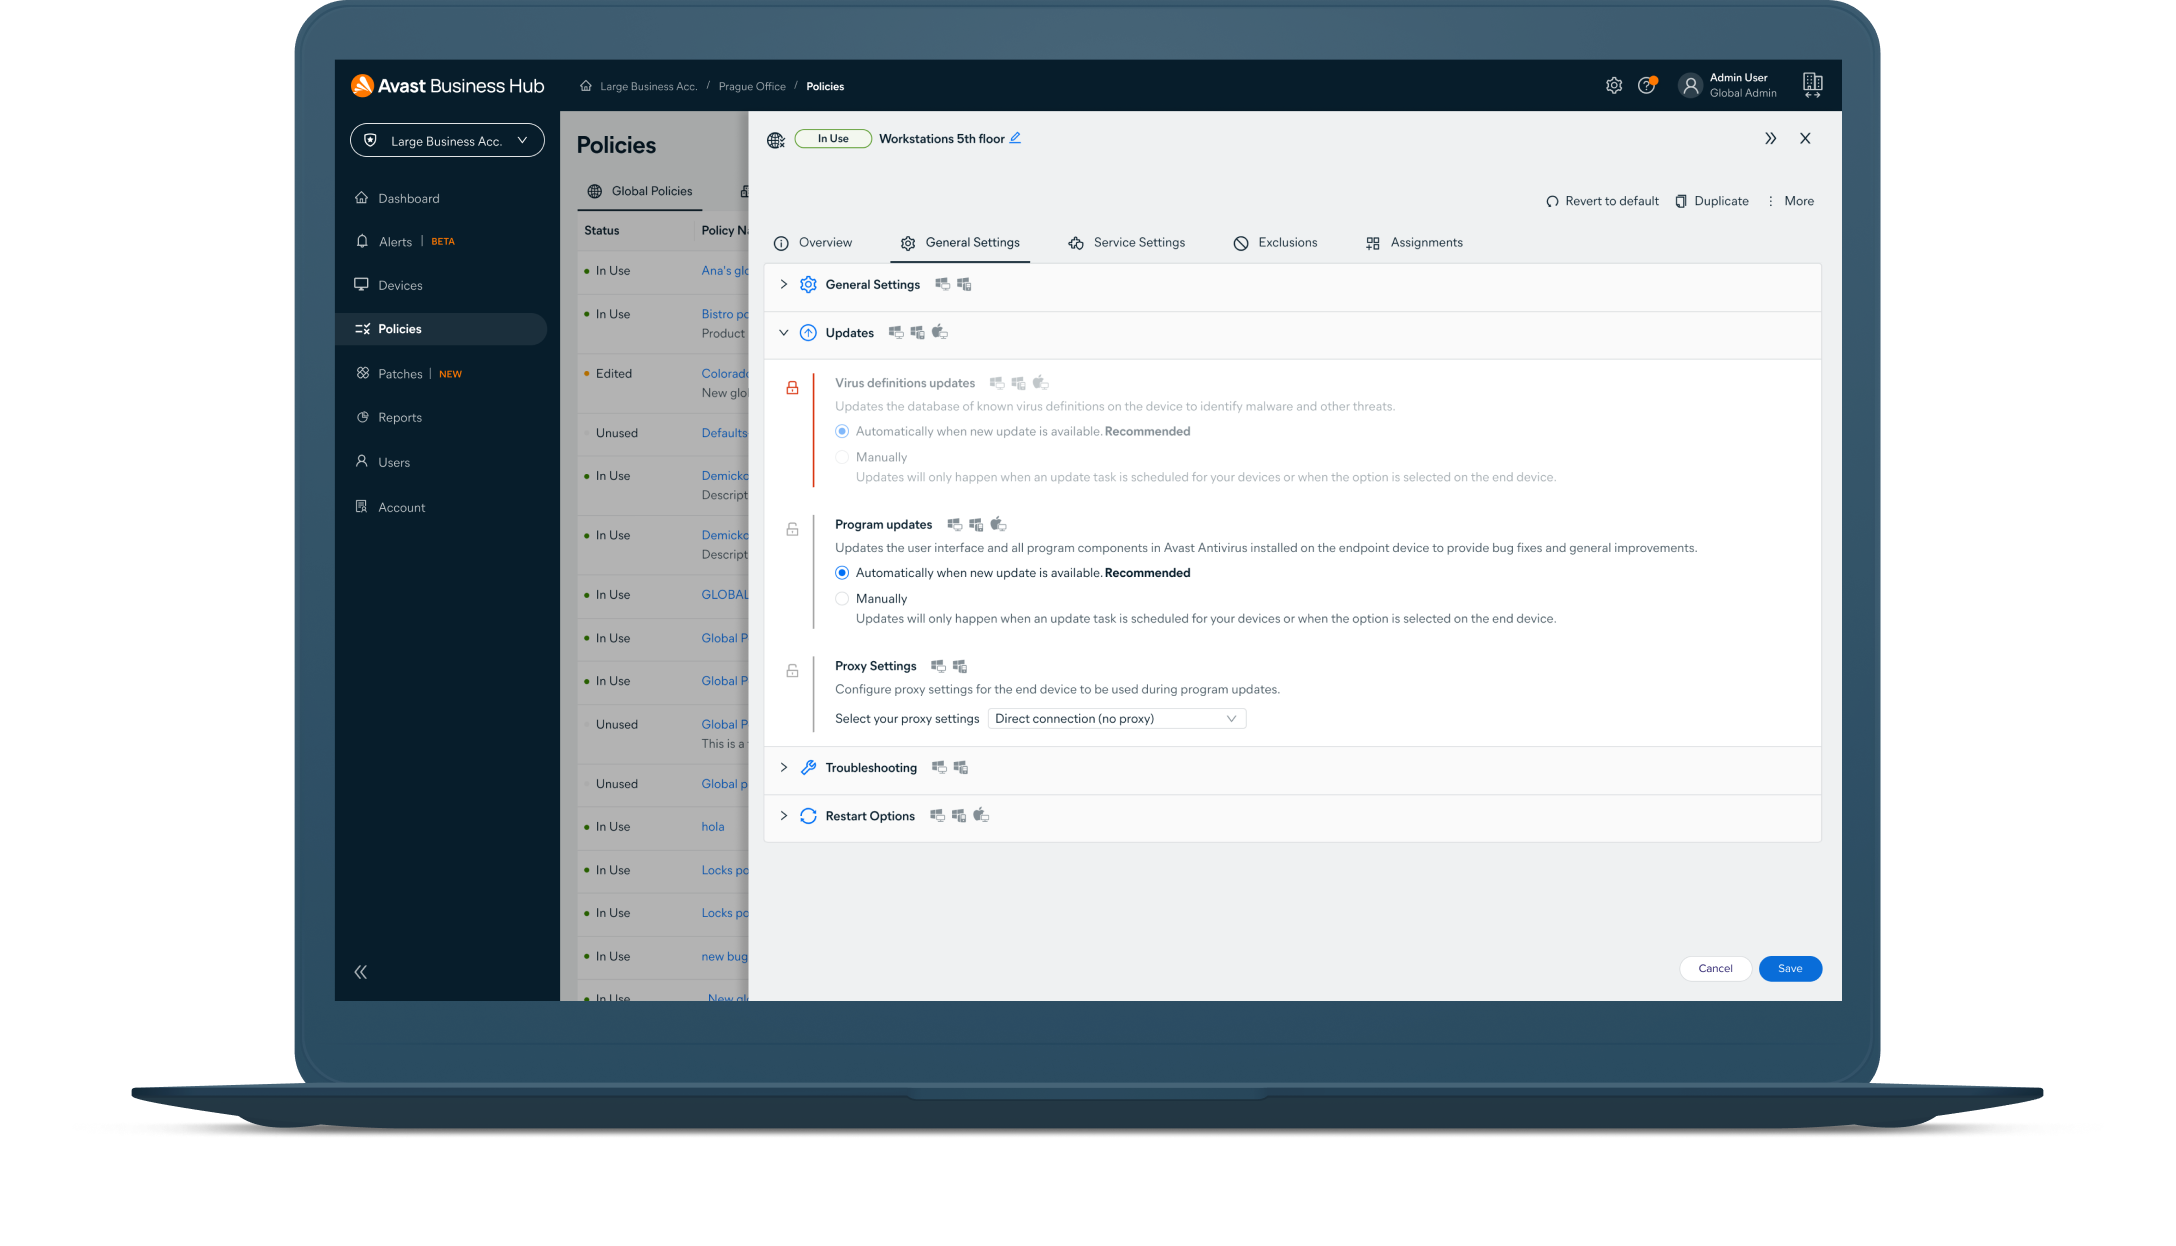The height and width of the screenshot is (1246, 2176).
Task: Switch to the Overview tab
Action: (x=815, y=242)
